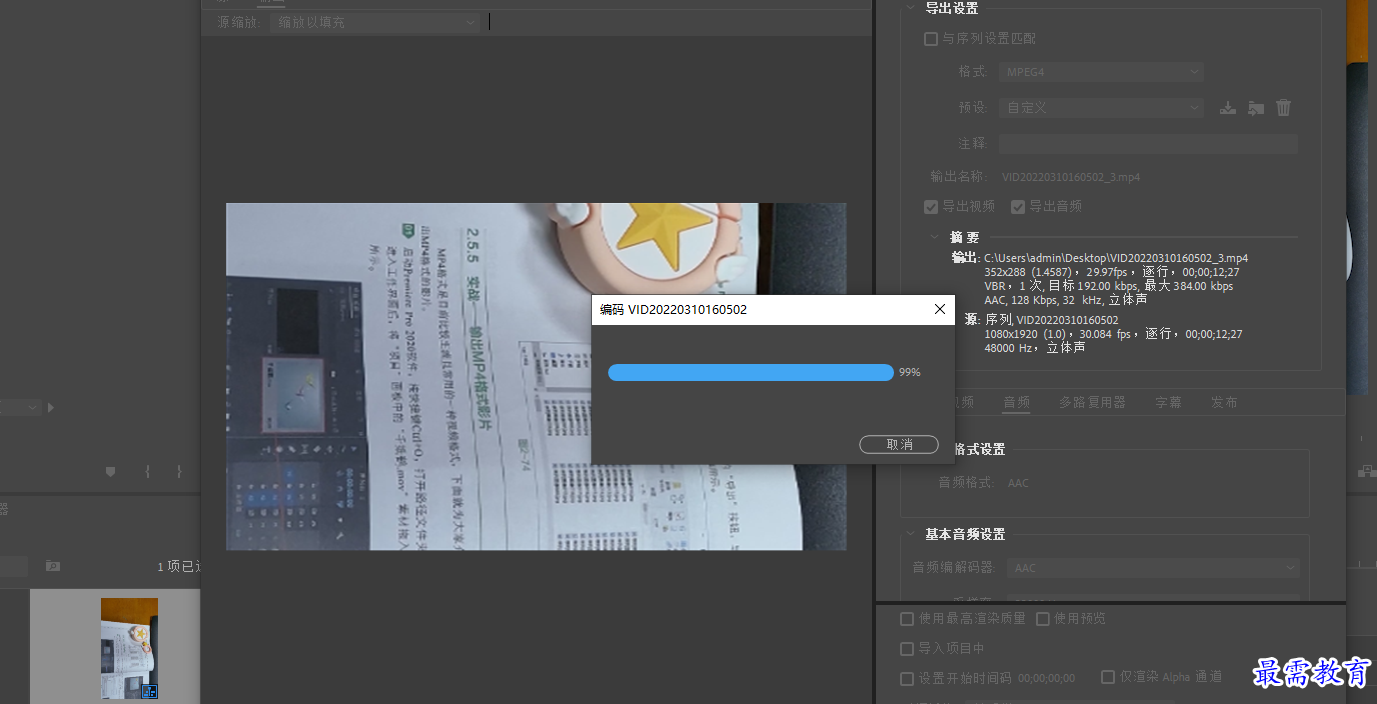Click the mark out bracket icon
1377x704 pixels.
click(x=179, y=471)
